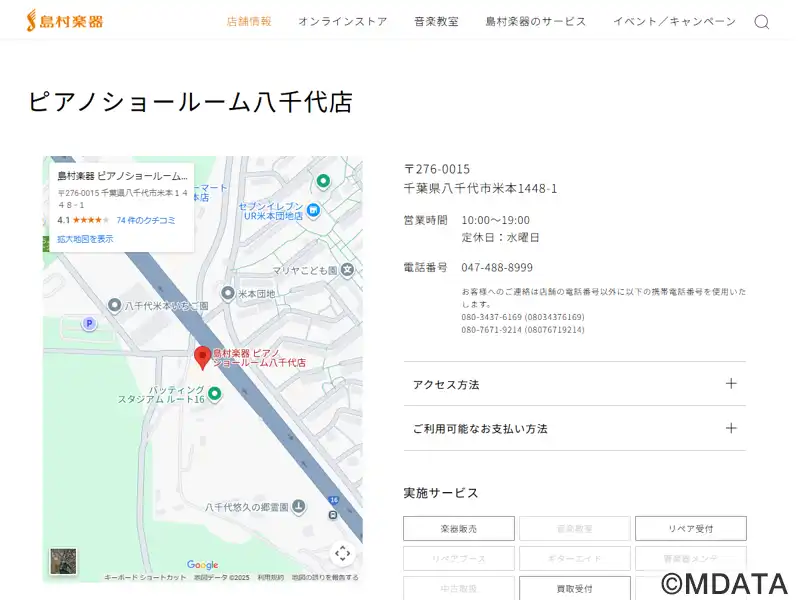Image resolution: width=800 pixels, height=600 pixels.
Task: Click the red store location pin
Action: point(202,357)
